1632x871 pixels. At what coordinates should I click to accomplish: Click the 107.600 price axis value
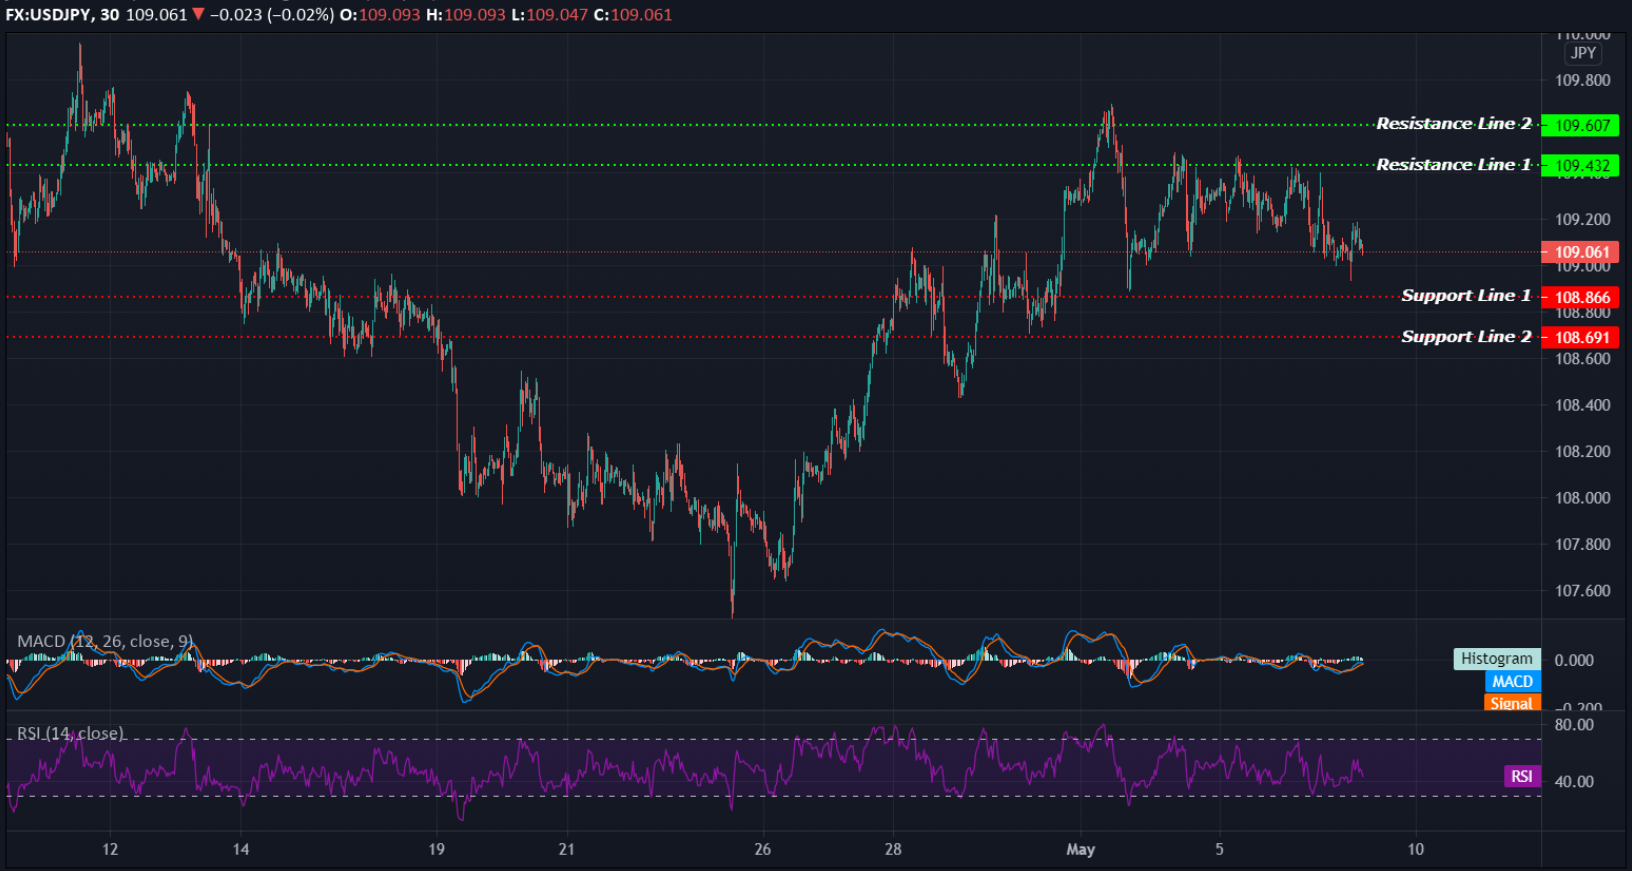coord(1582,591)
